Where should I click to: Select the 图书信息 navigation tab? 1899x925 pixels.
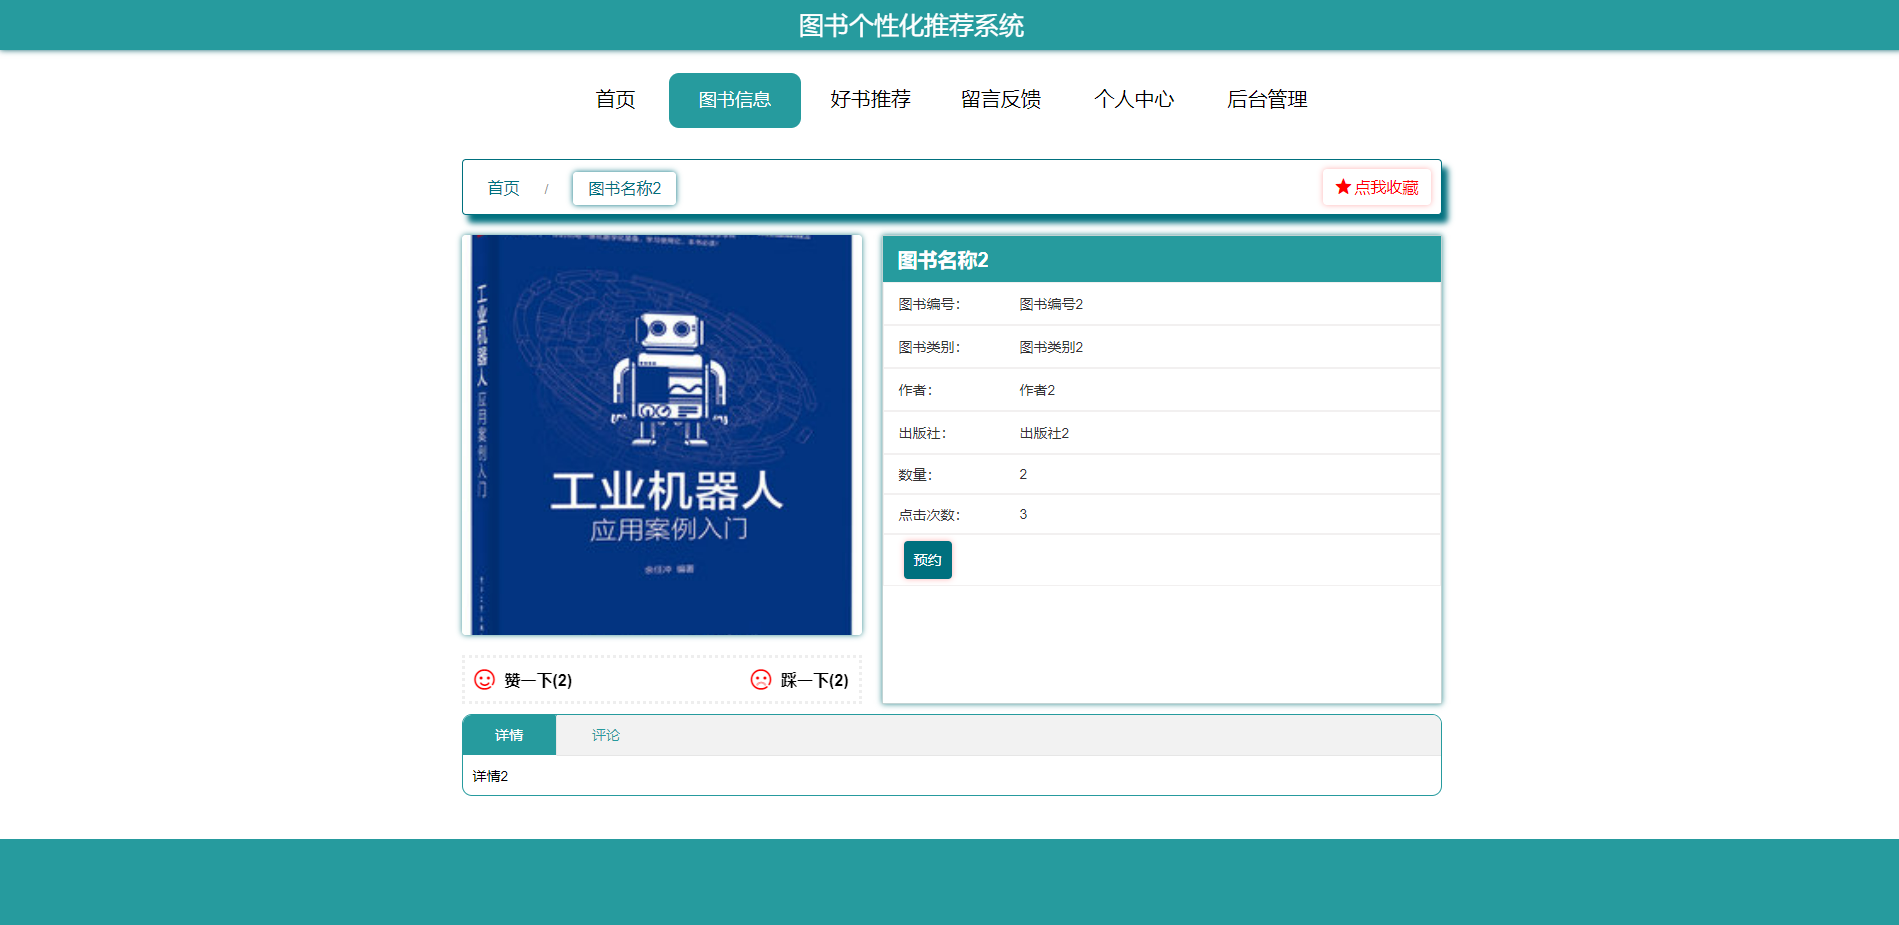tap(735, 100)
